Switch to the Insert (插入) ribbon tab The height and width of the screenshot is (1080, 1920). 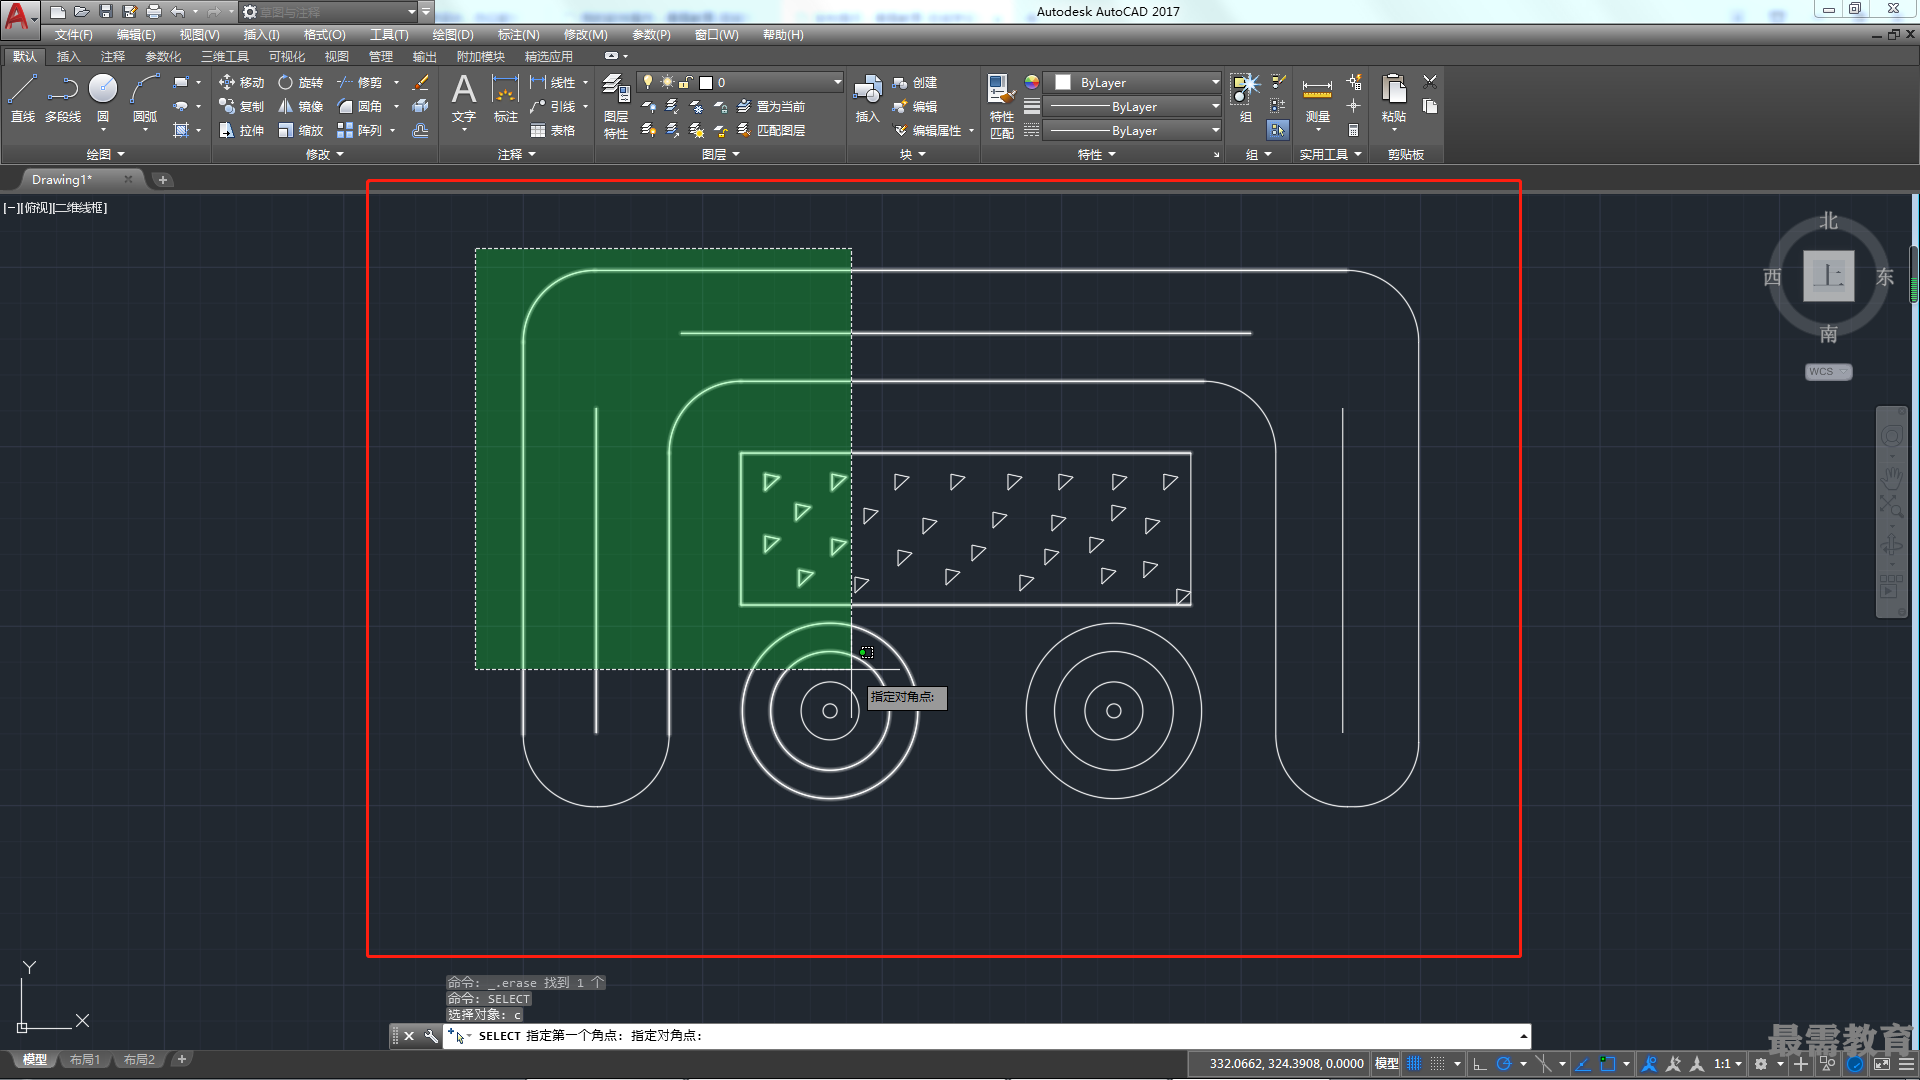(x=68, y=56)
